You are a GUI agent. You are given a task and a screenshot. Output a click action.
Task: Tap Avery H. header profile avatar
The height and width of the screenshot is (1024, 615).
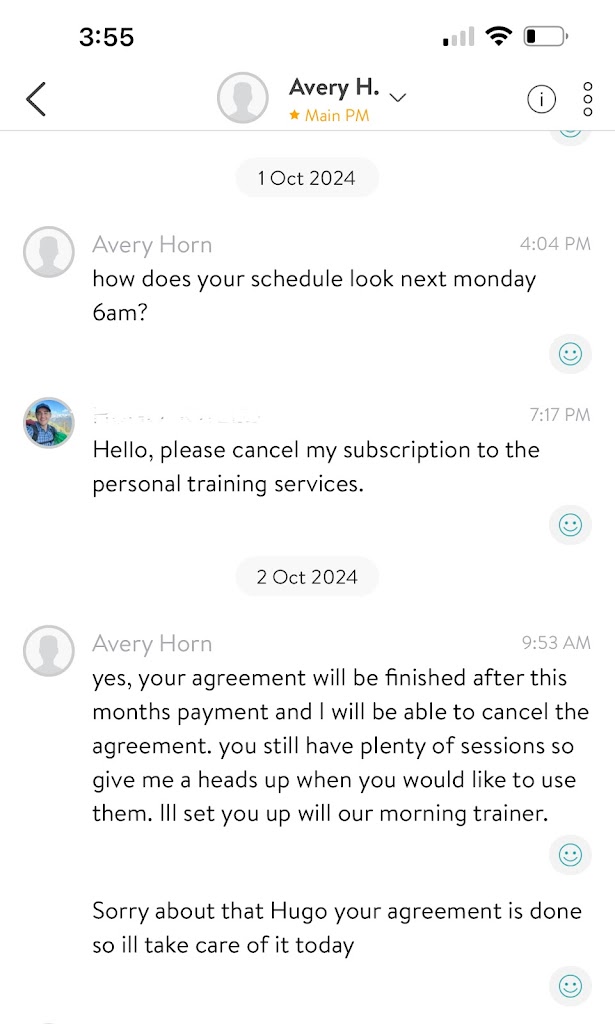coord(243,98)
